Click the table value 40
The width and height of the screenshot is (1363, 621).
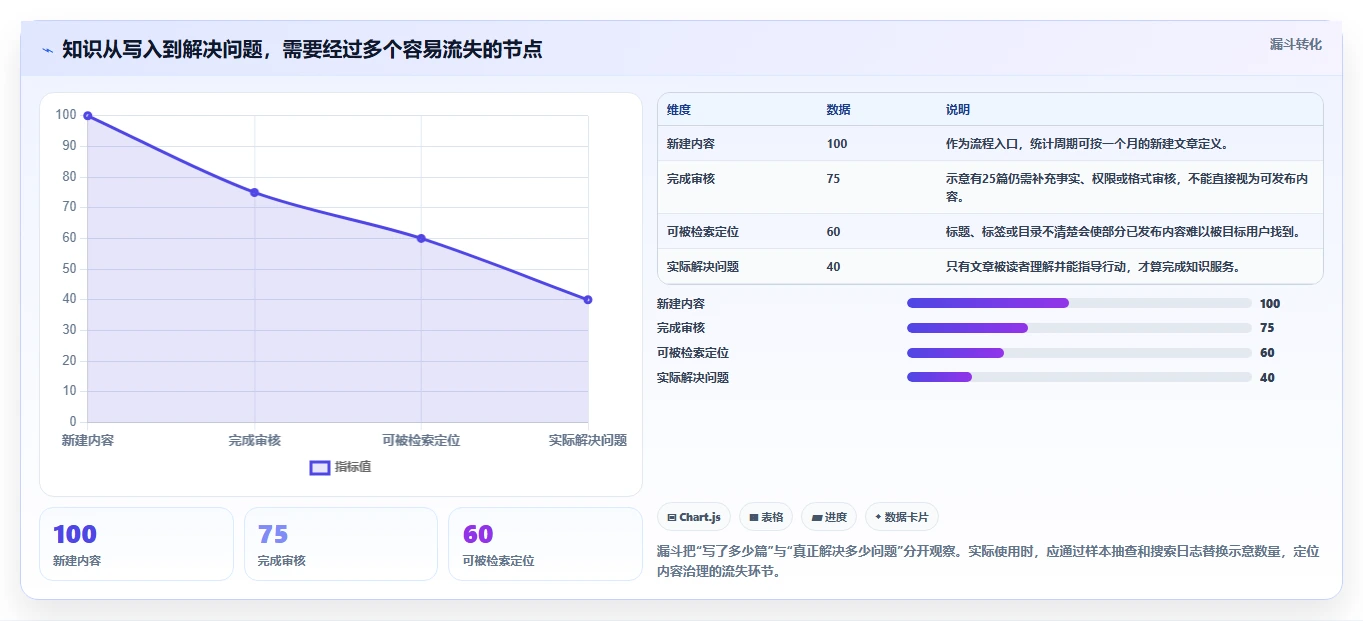[834, 267]
